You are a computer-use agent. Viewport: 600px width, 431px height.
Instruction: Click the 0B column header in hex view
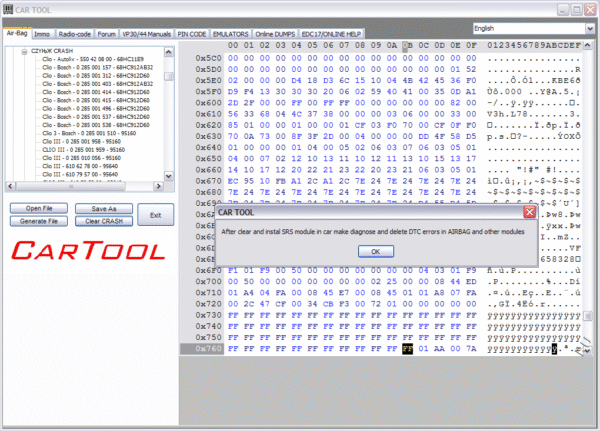click(x=408, y=46)
